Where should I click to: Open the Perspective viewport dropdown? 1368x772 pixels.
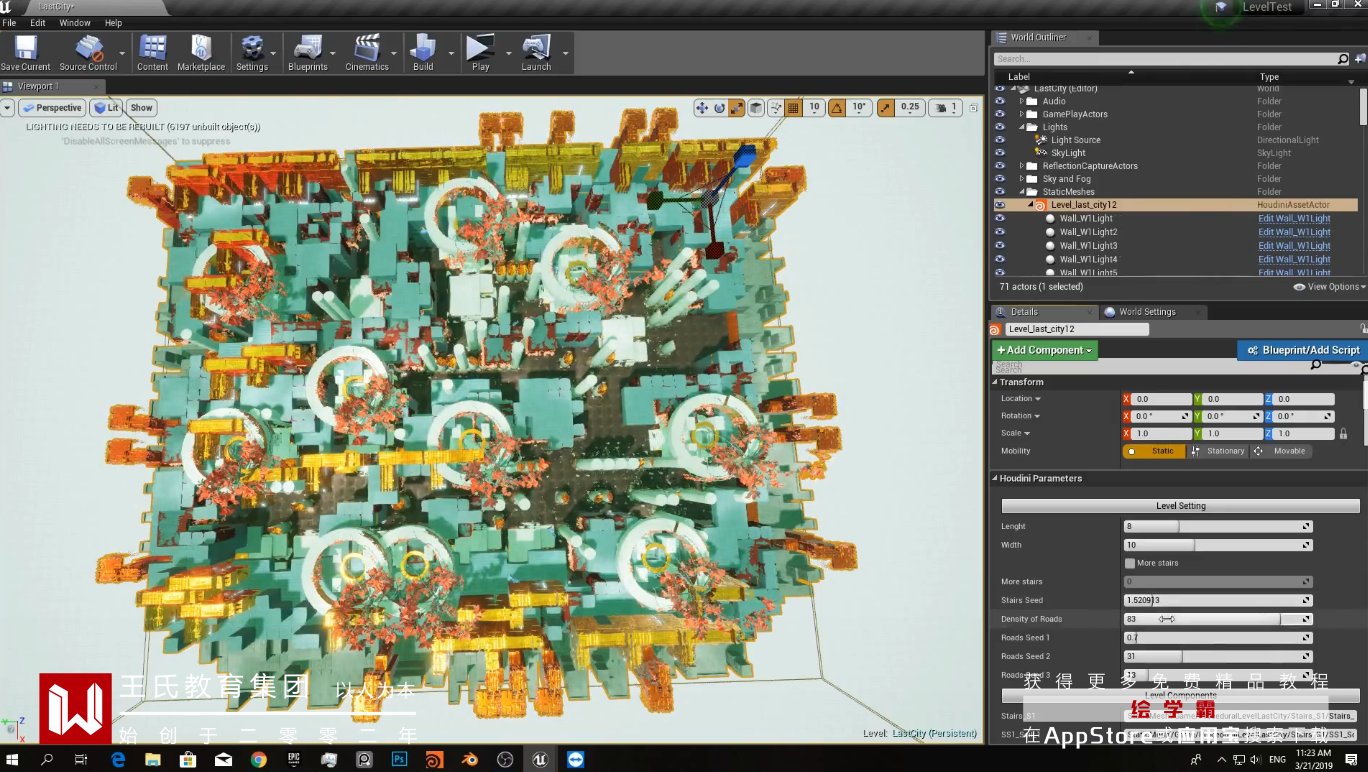tap(52, 108)
